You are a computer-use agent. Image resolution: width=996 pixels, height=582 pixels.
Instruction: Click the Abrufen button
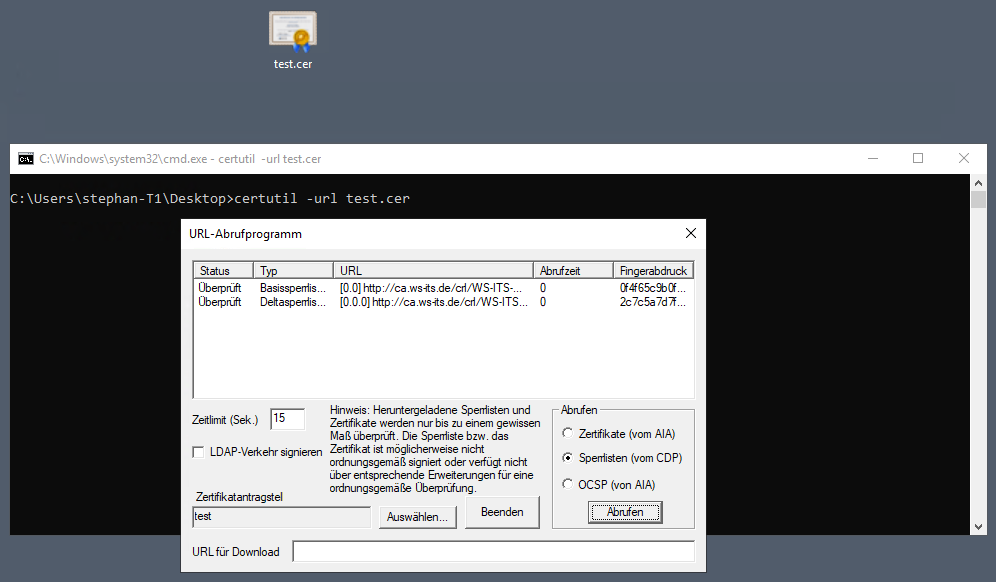pyautogui.click(x=625, y=512)
